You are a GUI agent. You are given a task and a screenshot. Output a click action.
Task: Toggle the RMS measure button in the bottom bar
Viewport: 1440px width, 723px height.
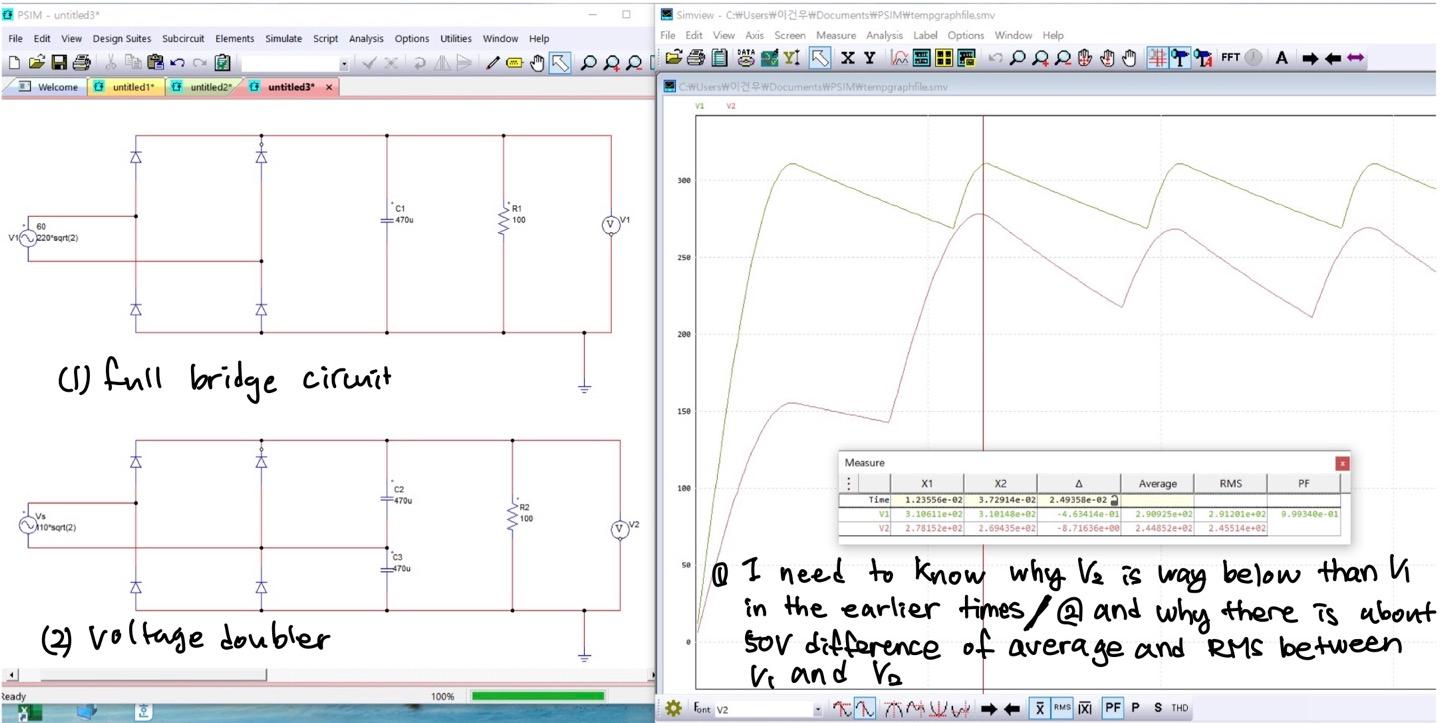(x=1062, y=708)
